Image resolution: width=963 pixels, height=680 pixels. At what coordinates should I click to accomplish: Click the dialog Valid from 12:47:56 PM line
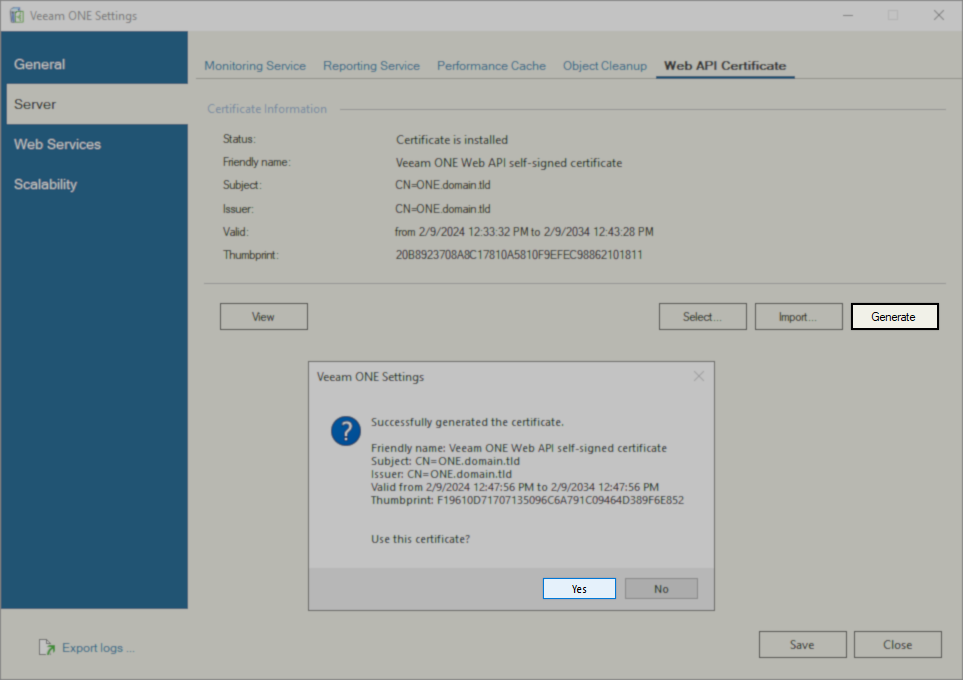(x=515, y=487)
